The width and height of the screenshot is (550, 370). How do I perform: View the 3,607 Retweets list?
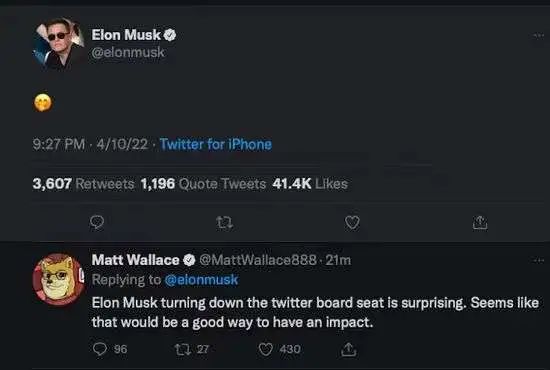coord(83,183)
